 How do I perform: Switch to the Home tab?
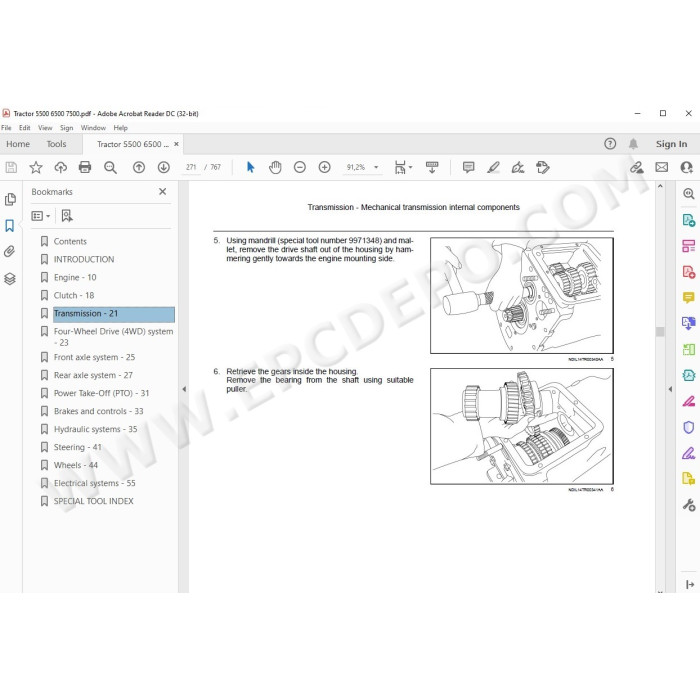point(18,144)
